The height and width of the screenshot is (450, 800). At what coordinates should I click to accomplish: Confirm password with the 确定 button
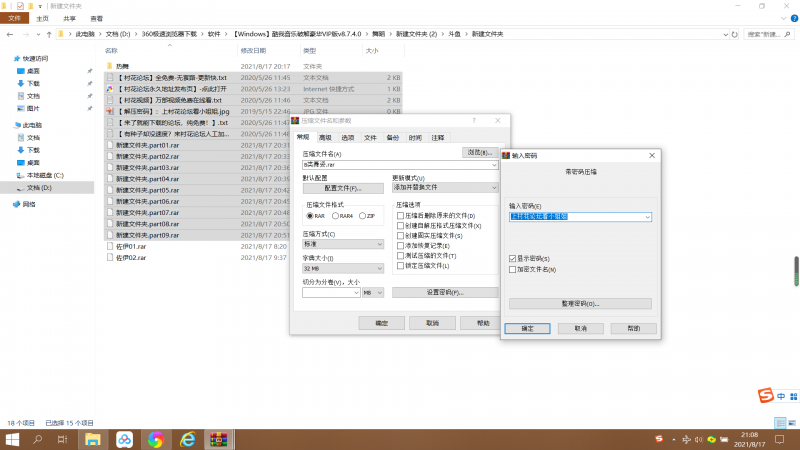pyautogui.click(x=528, y=328)
